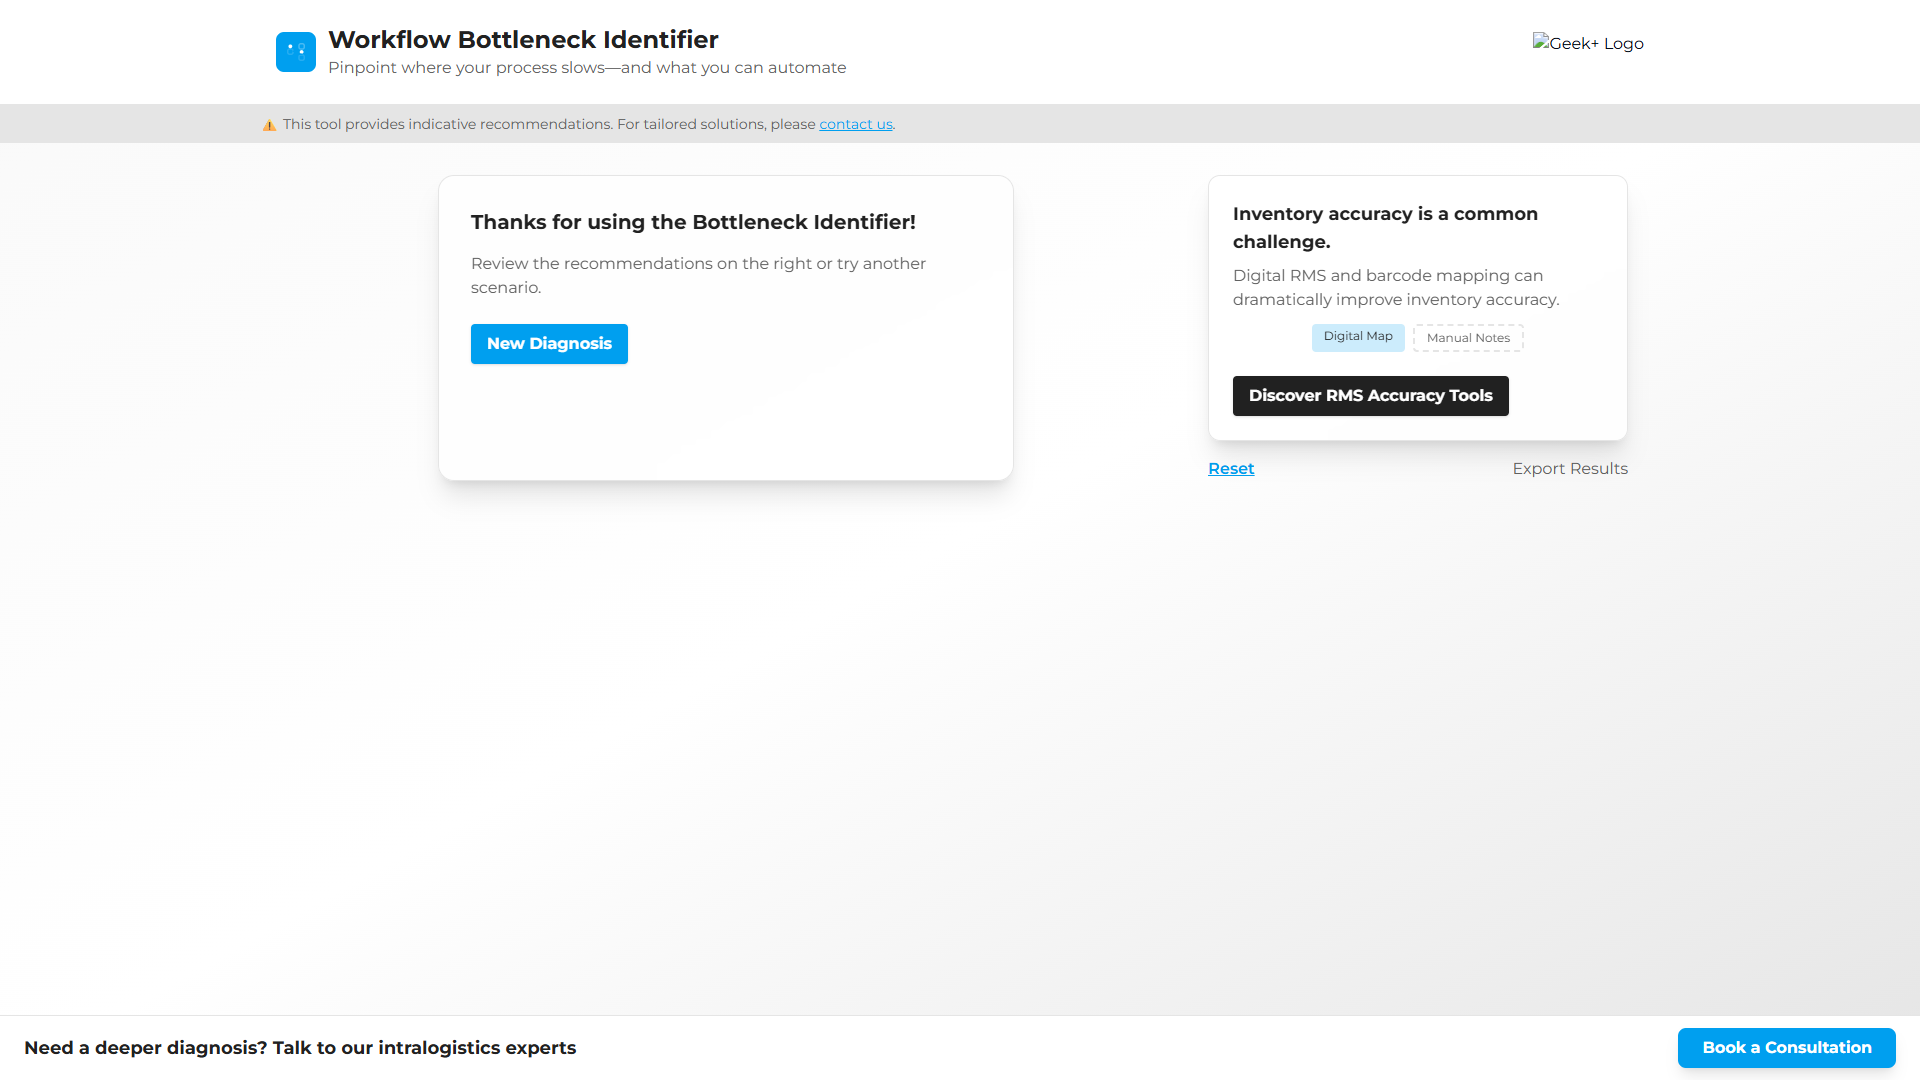This screenshot has width=1920, height=1080.
Task: Click the inventory accuracy challenge heading
Action: [1386, 227]
